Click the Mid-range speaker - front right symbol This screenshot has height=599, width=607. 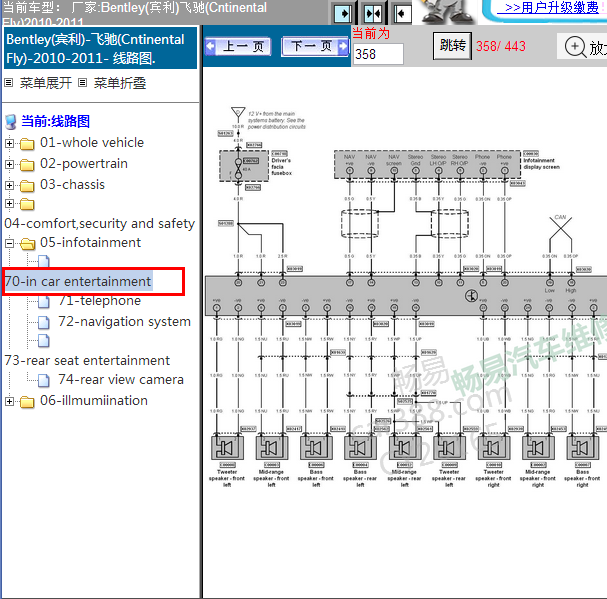point(538,448)
